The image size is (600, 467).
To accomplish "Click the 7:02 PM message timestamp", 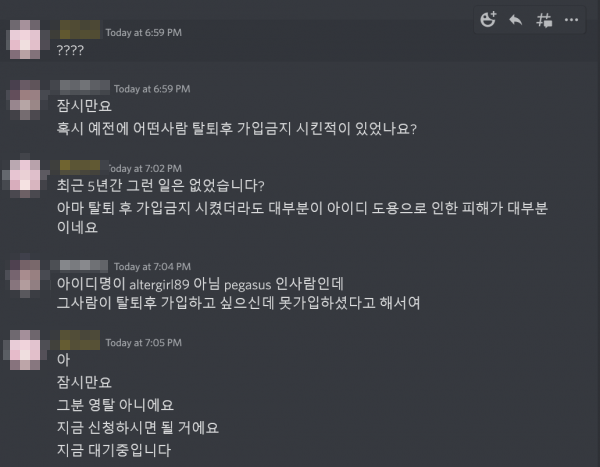I will point(145,168).
